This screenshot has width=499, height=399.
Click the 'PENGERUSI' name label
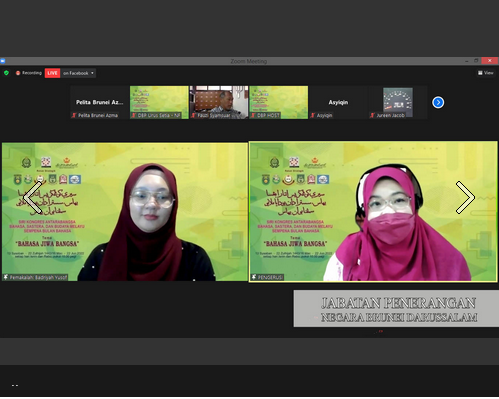[x=270, y=277]
